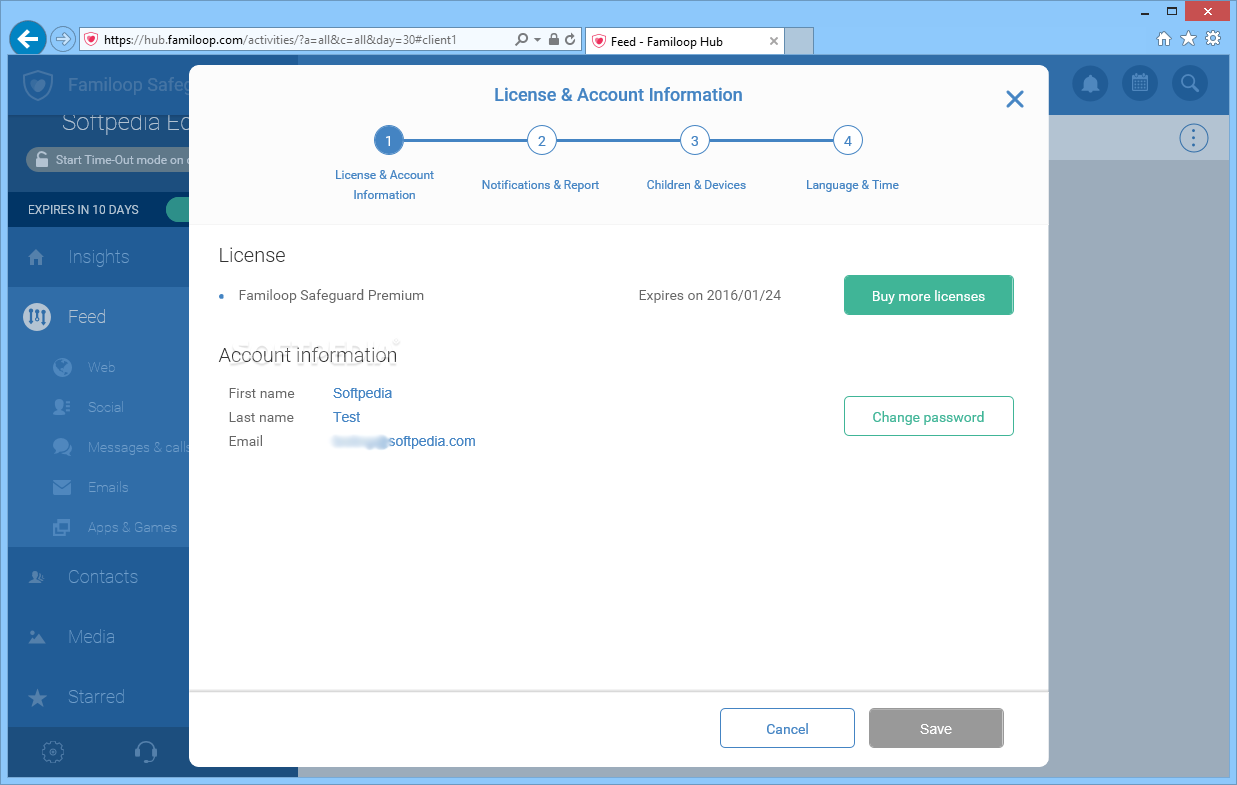Viewport: 1237px width, 785px height.
Task: Click the browser Back arrow button
Action: click(27, 39)
